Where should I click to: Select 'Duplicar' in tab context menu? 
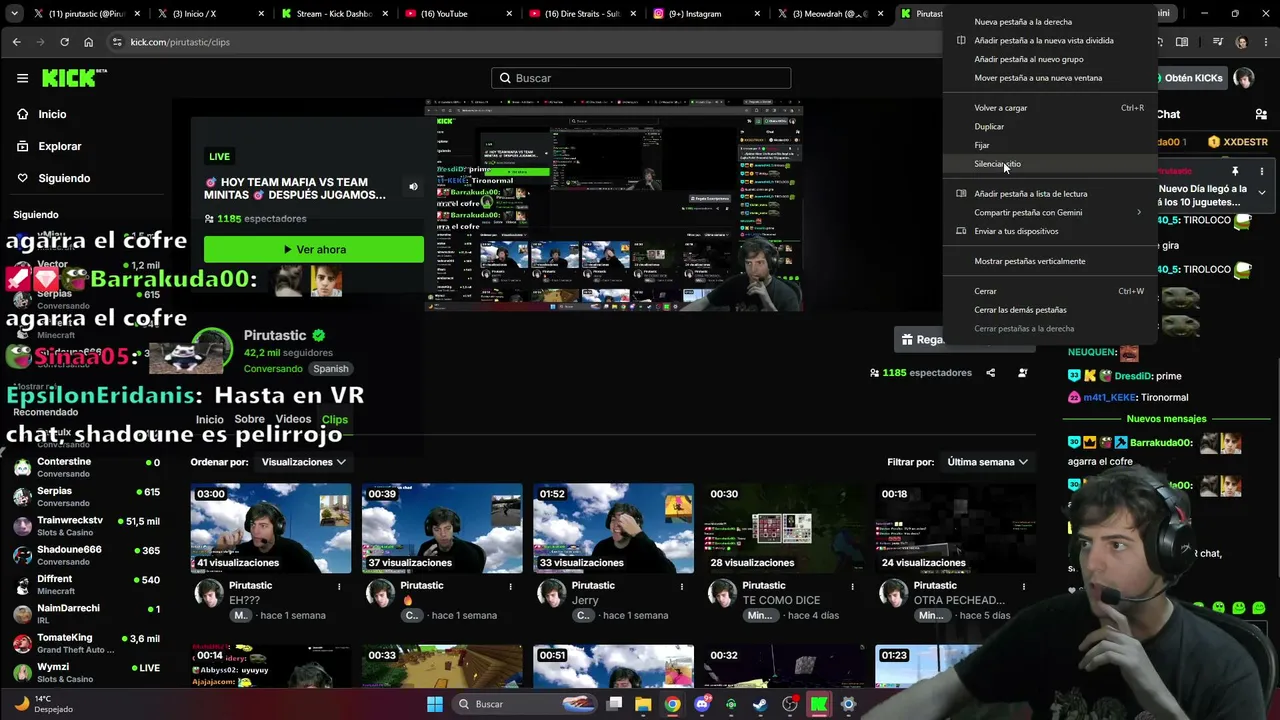[x=1050, y=126]
